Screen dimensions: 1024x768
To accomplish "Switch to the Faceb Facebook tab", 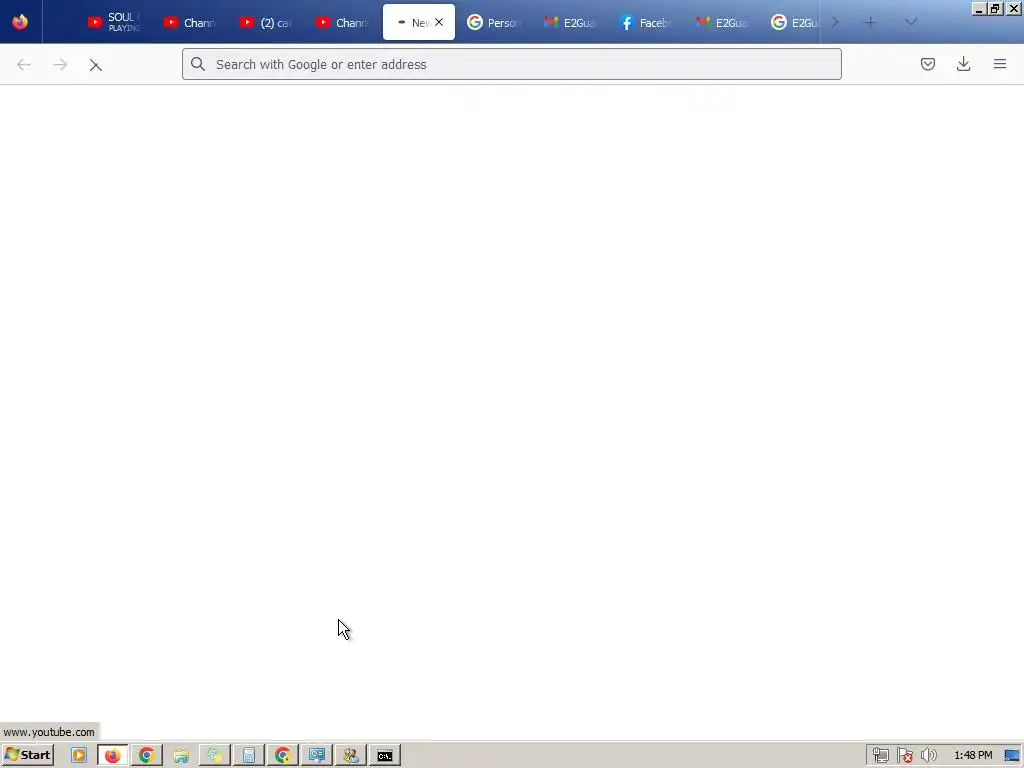I will coord(646,22).
